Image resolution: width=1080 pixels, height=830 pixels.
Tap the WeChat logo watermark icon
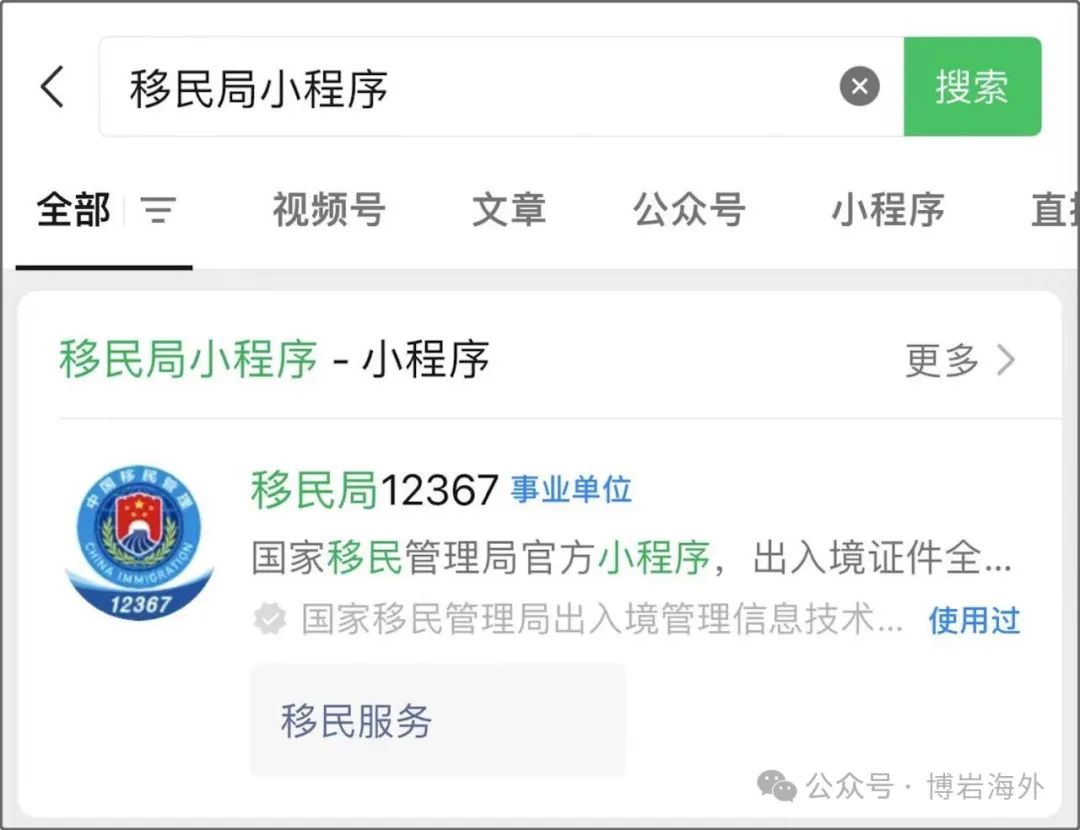point(776,786)
